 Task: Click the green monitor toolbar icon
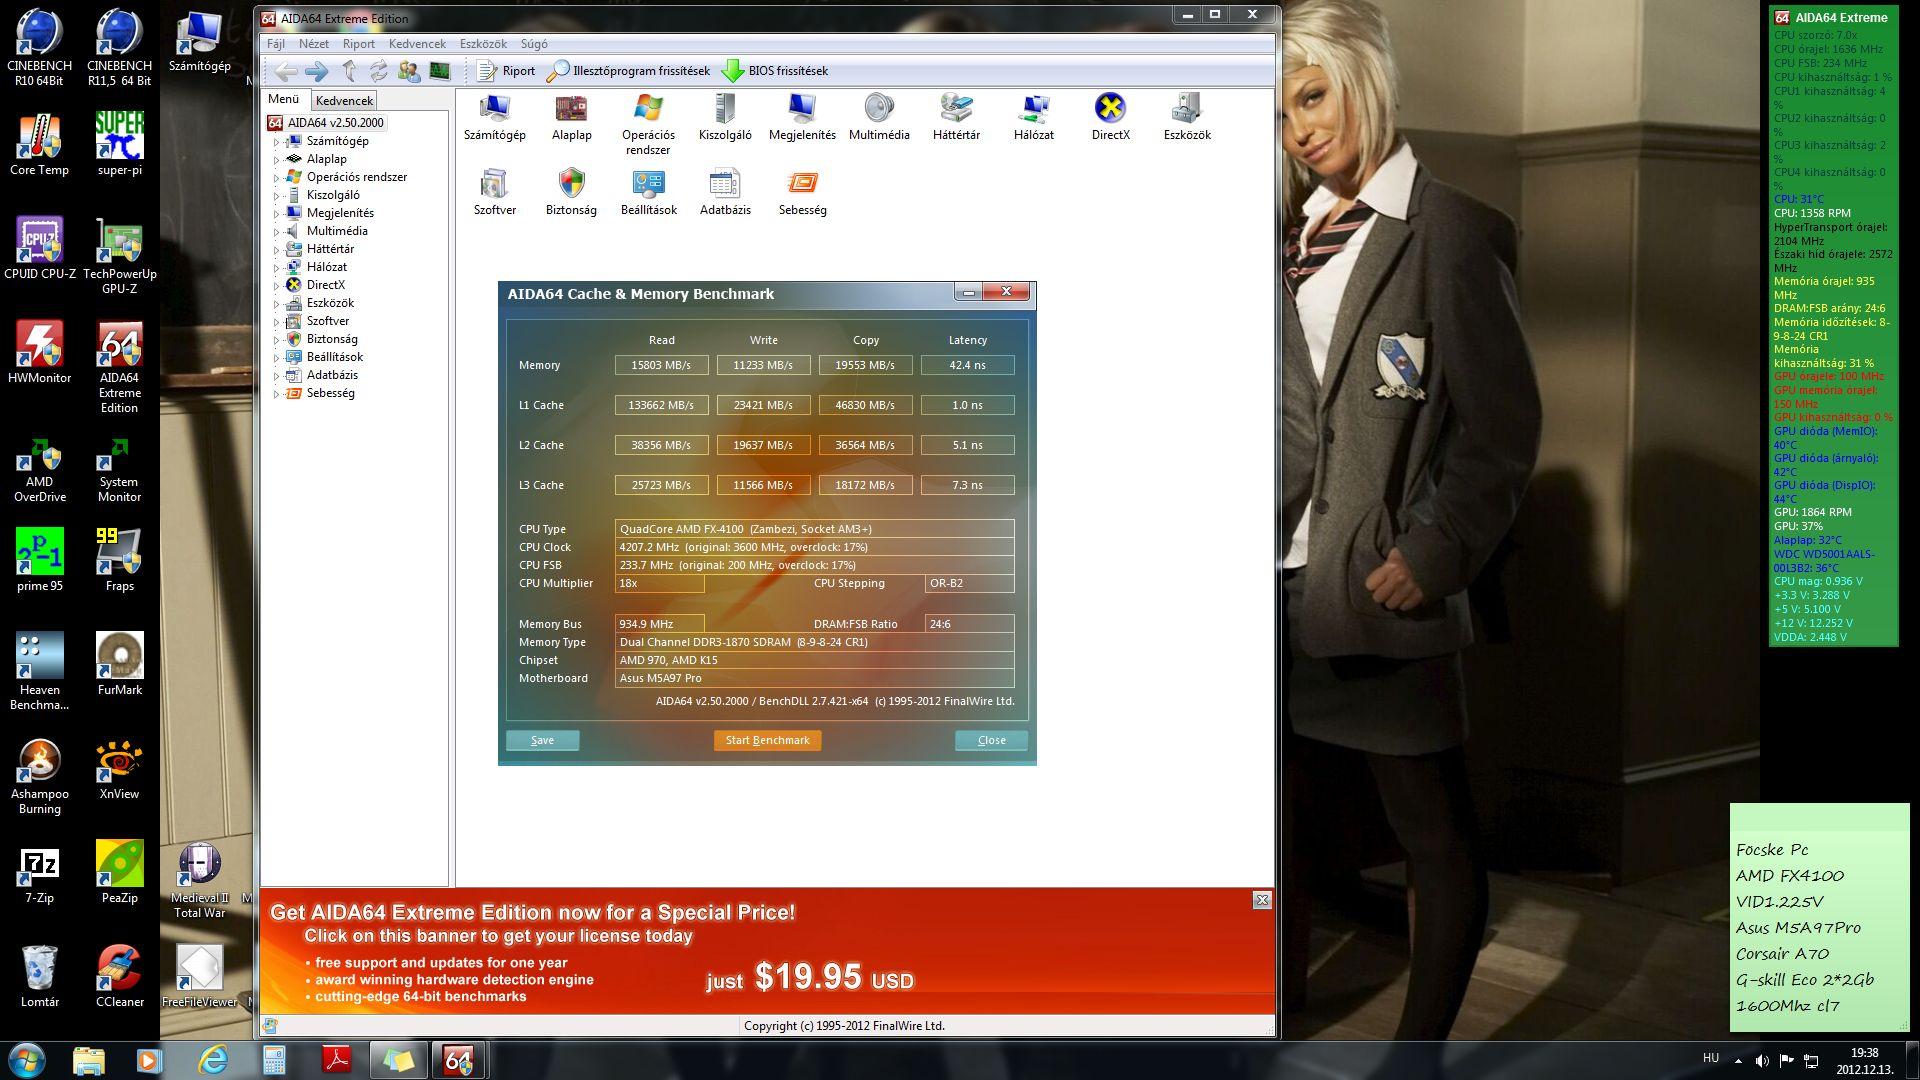pyautogui.click(x=439, y=71)
